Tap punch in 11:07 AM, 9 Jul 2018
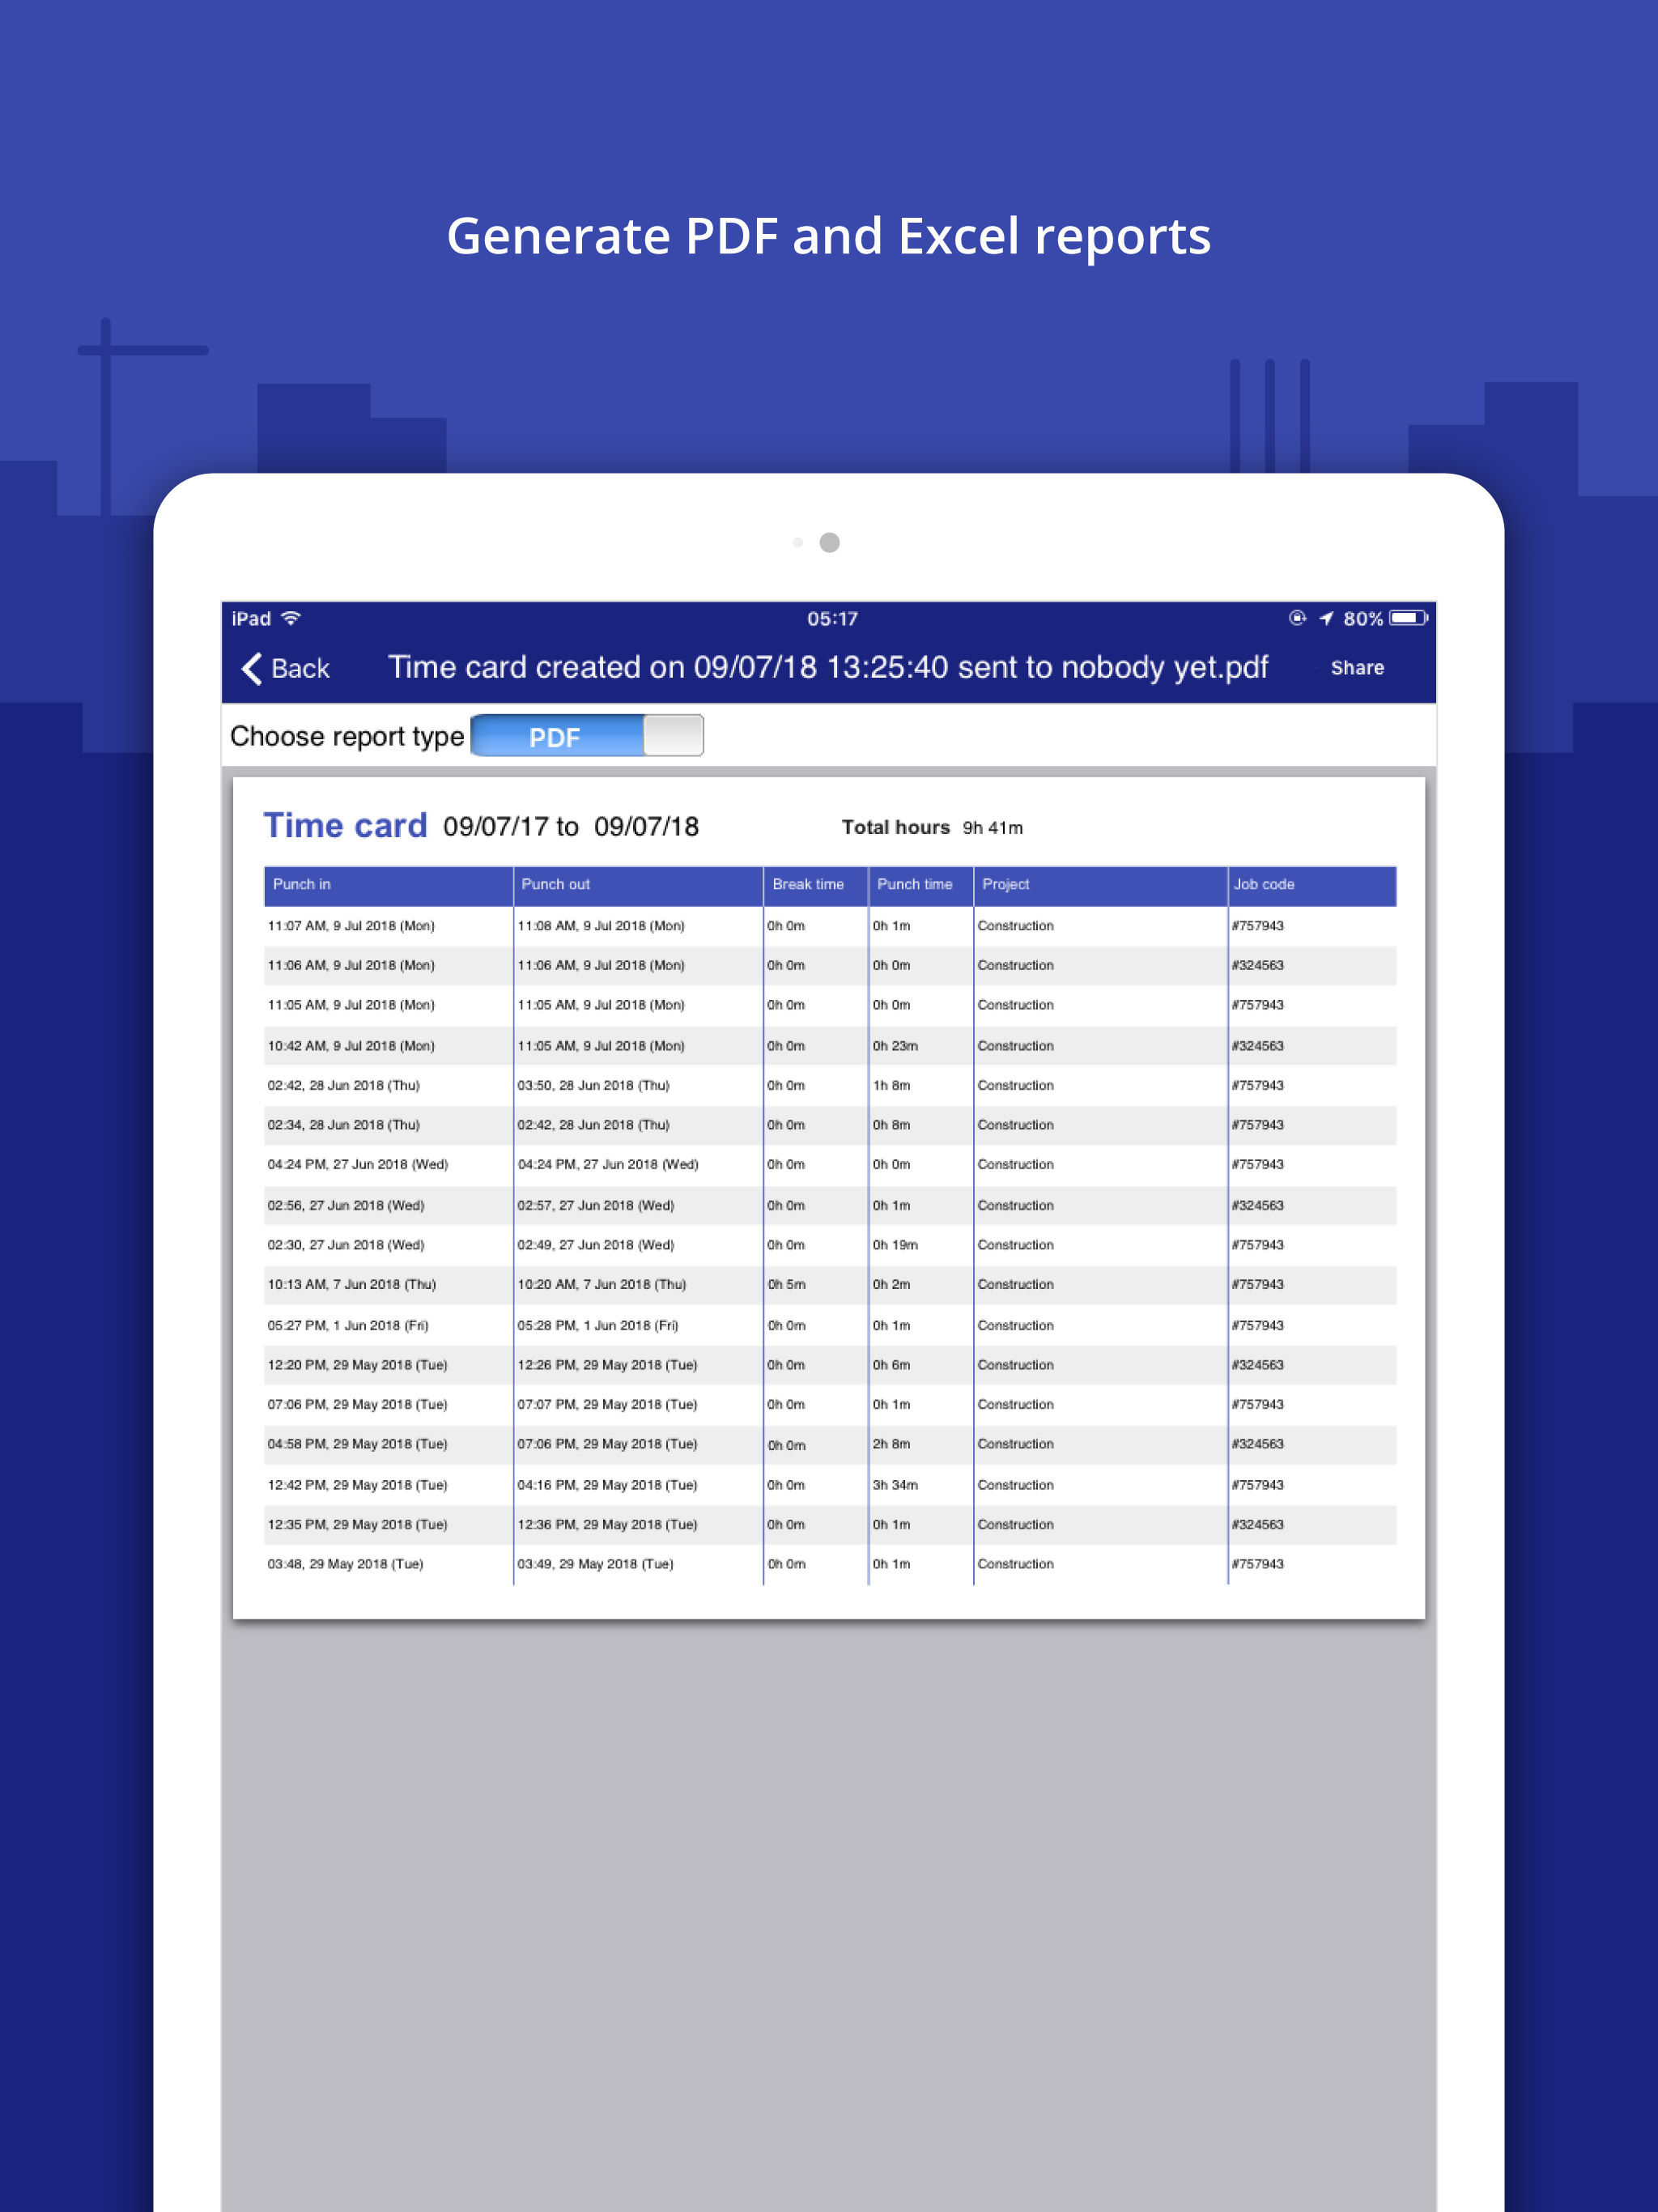 click(x=351, y=926)
